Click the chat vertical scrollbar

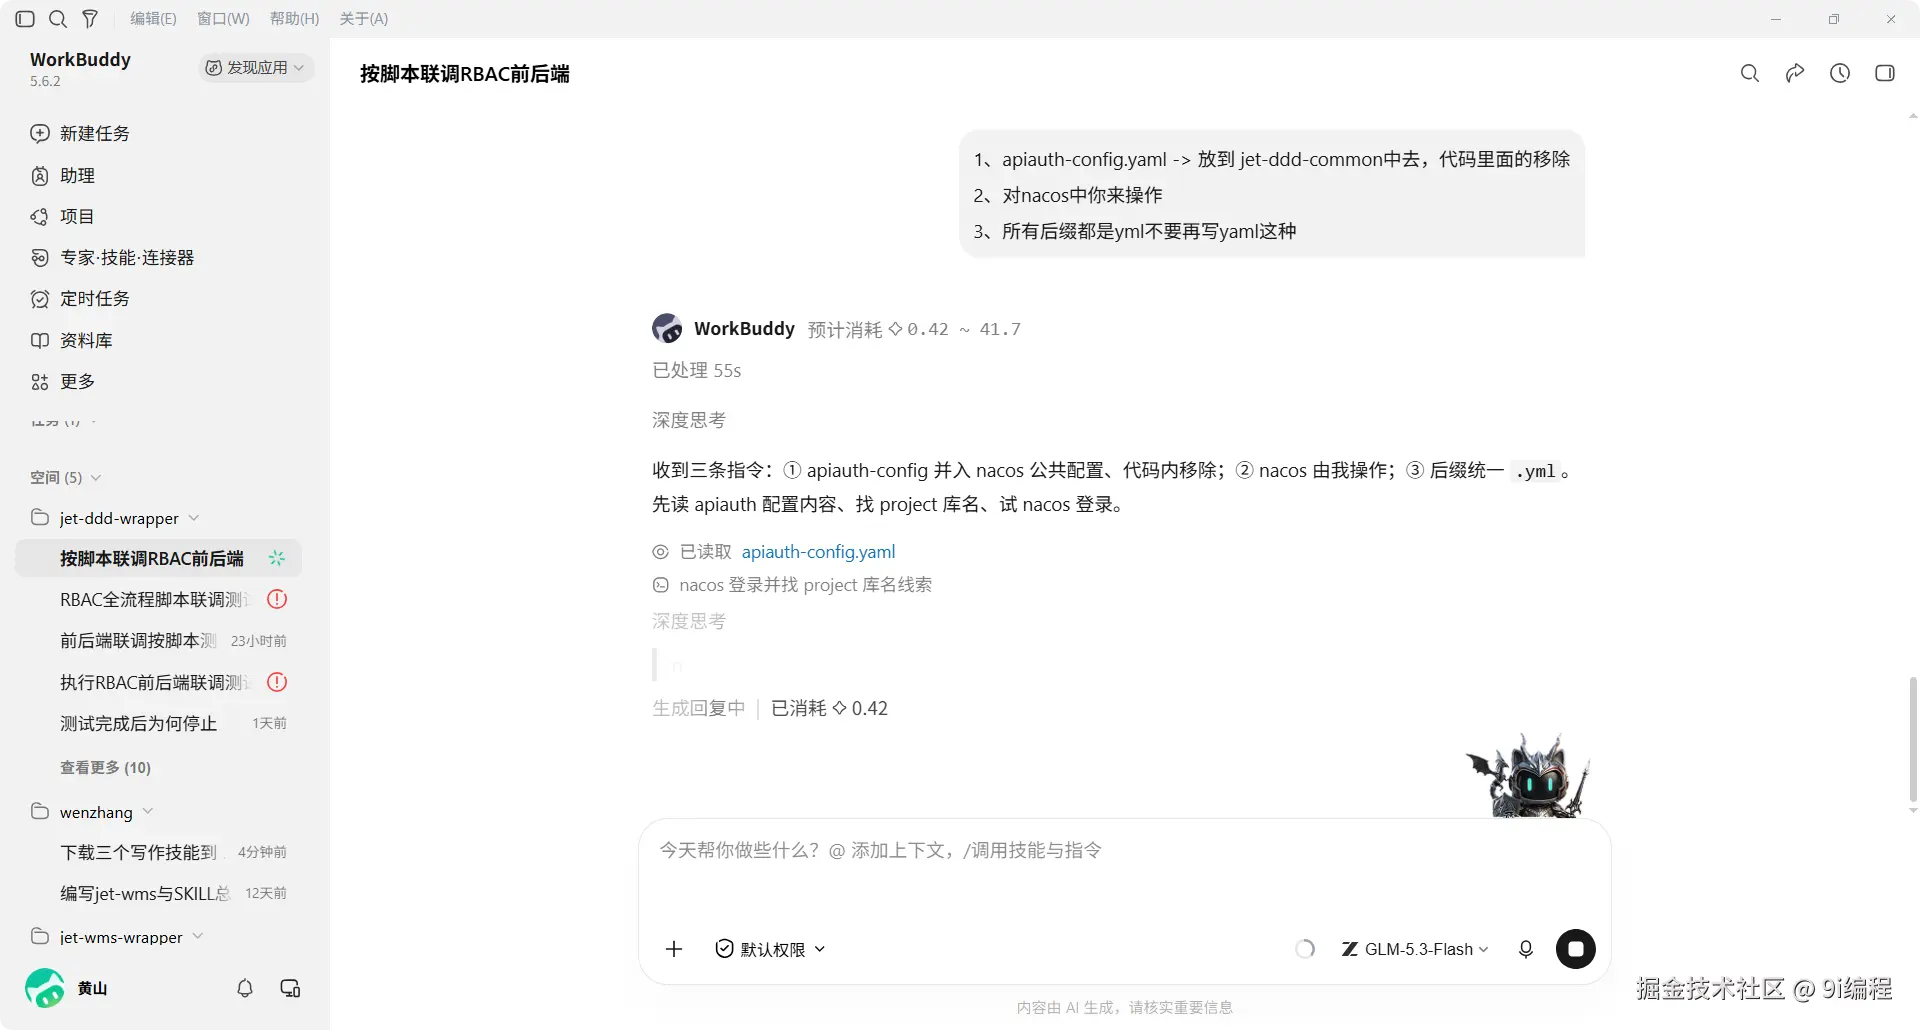coord(1913,740)
